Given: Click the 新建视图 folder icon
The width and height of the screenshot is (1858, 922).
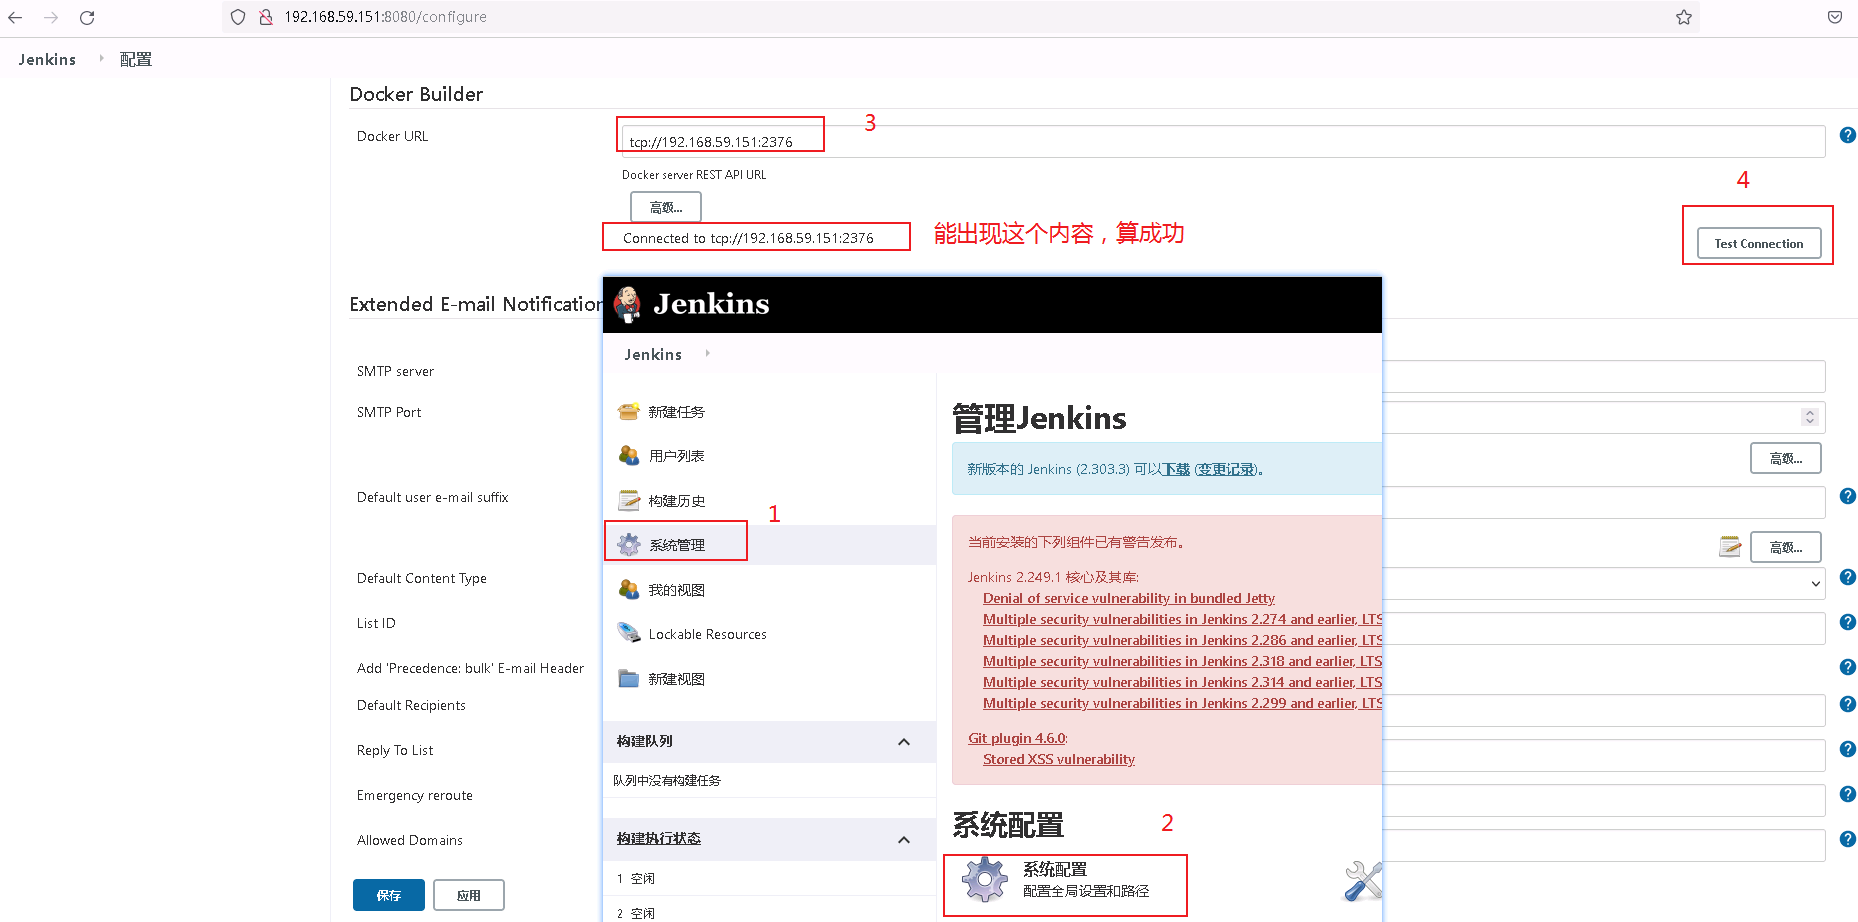Looking at the screenshot, I should click(x=628, y=678).
